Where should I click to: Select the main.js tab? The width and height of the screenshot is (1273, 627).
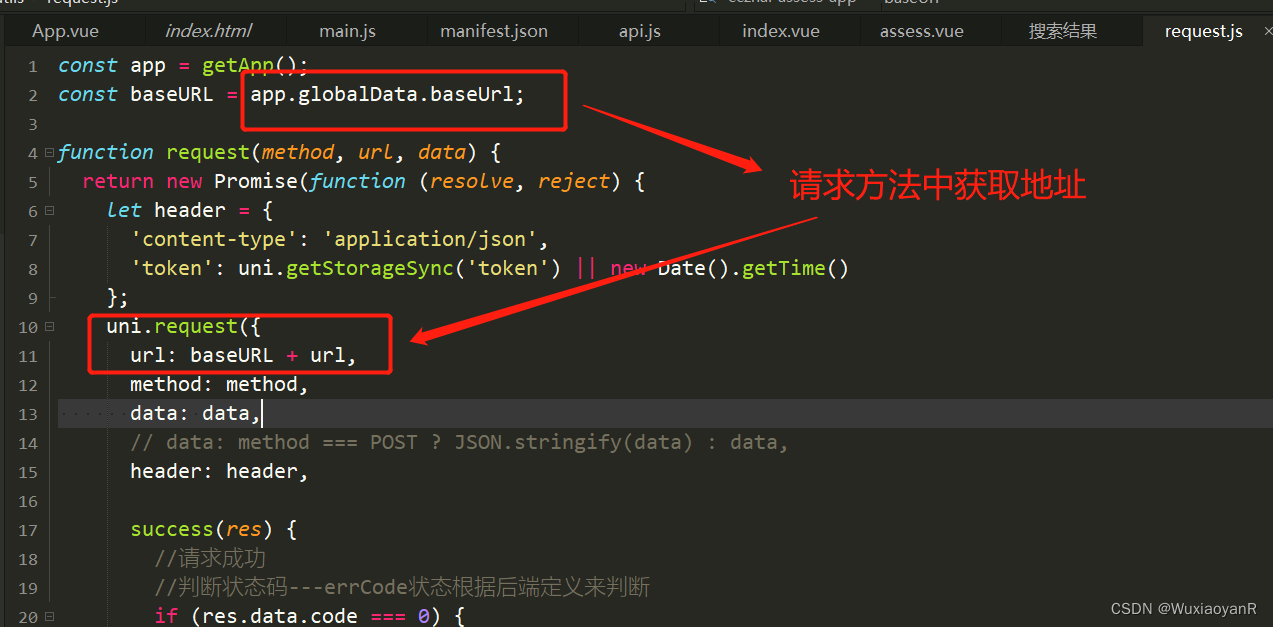pos(346,31)
